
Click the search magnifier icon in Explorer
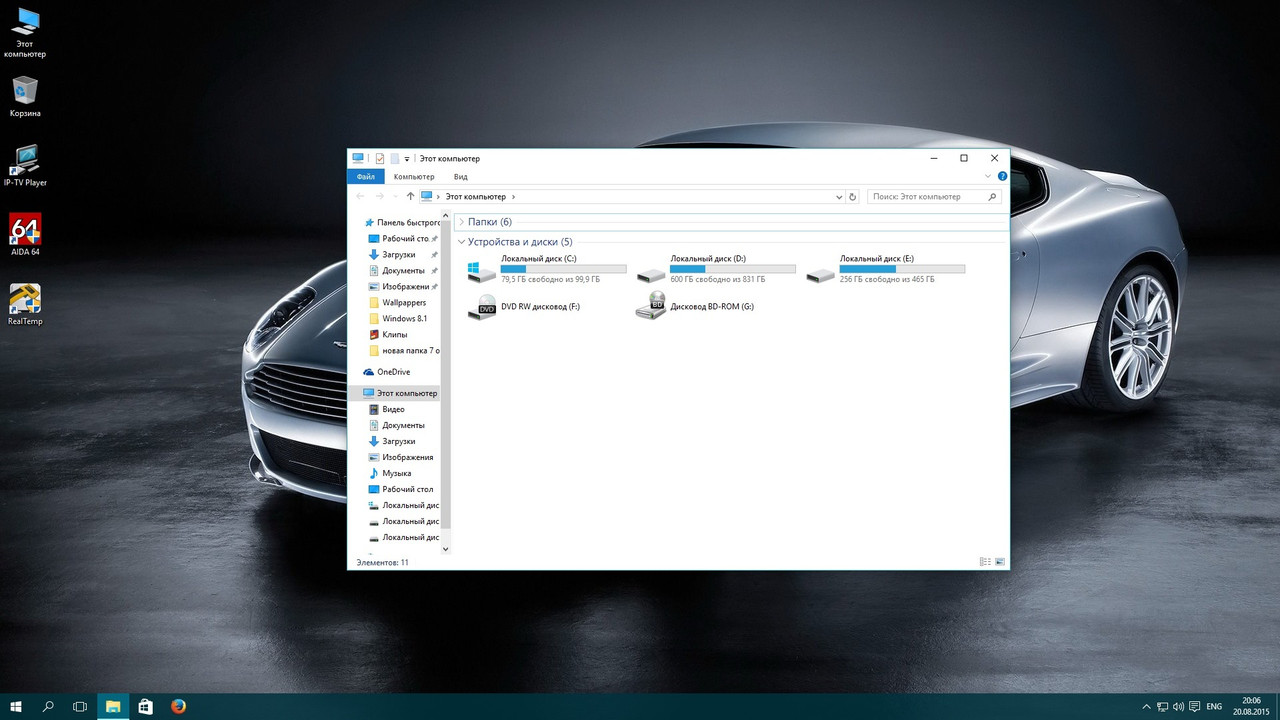(x=992, y=197)
